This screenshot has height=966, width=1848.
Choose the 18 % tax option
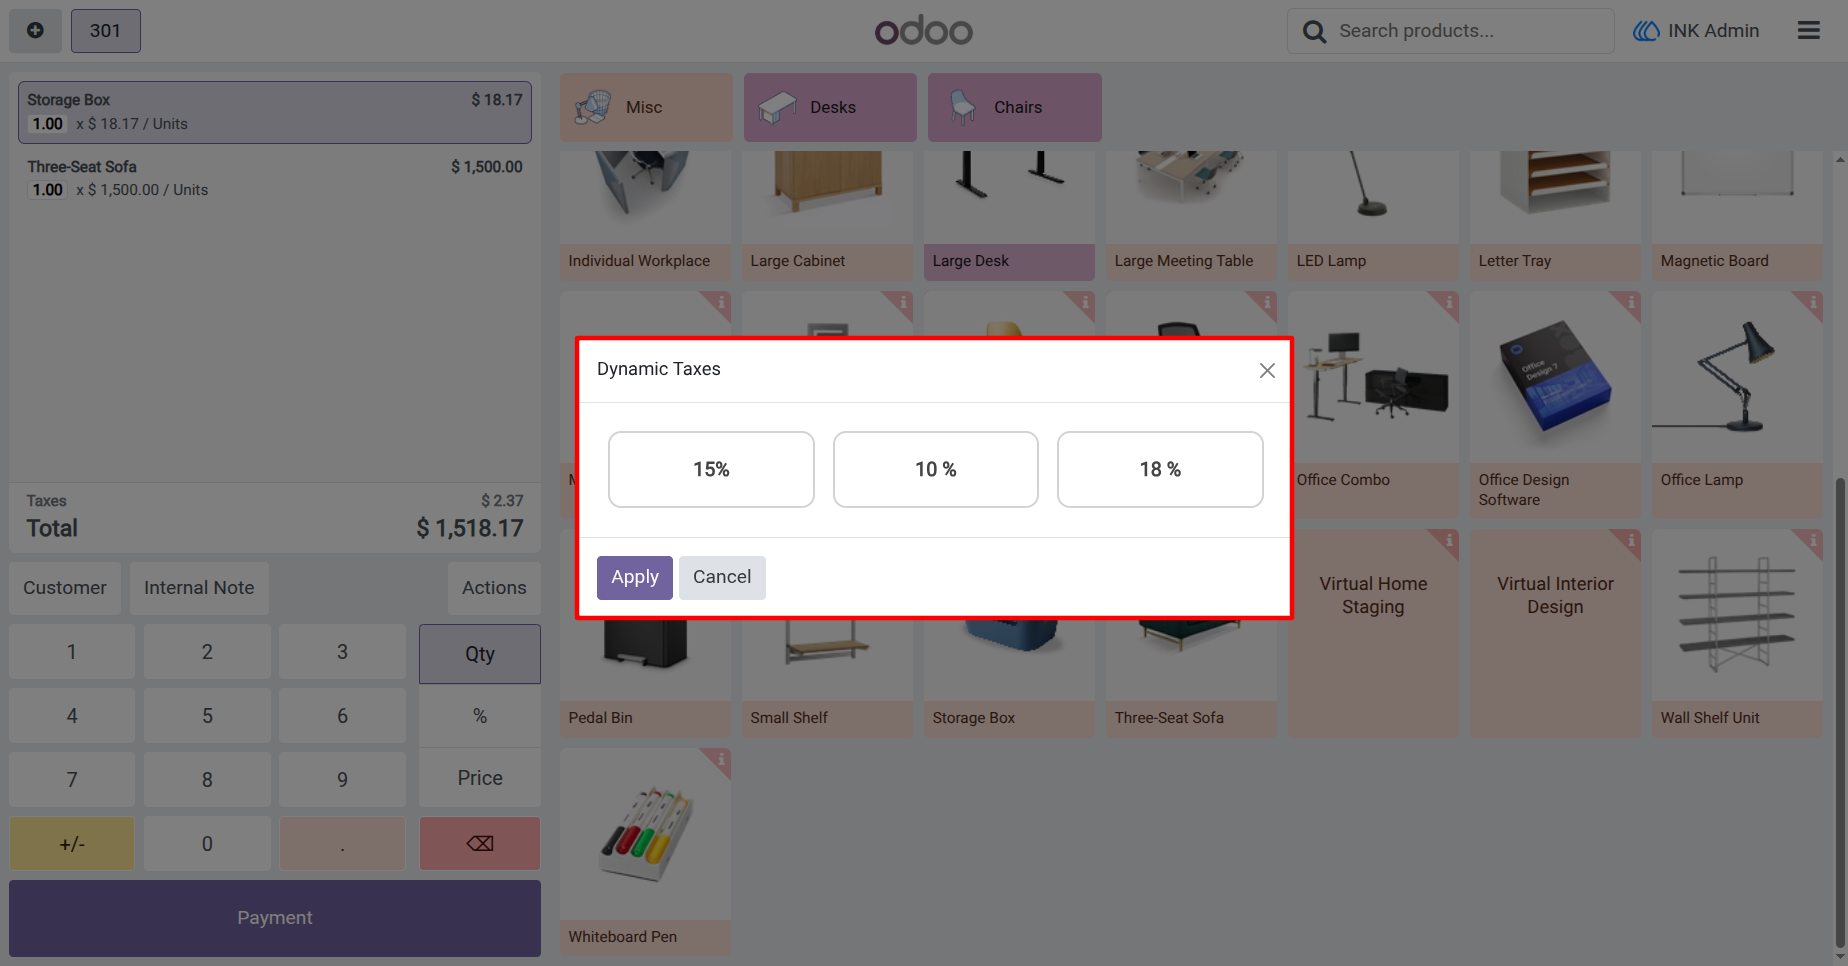pyautogui.click(x=1160, y=470)
